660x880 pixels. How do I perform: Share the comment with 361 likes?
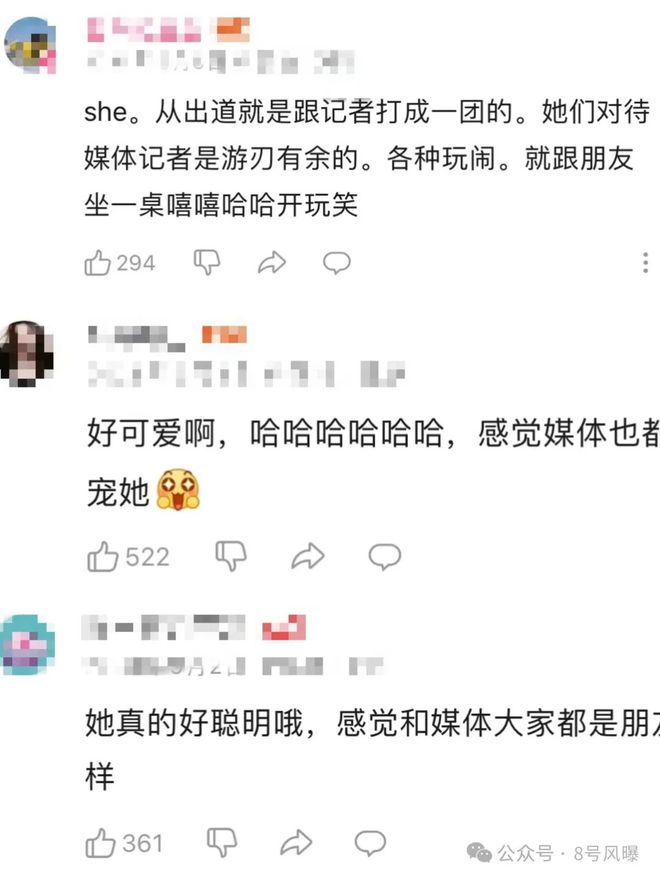(x=296, y=843)
